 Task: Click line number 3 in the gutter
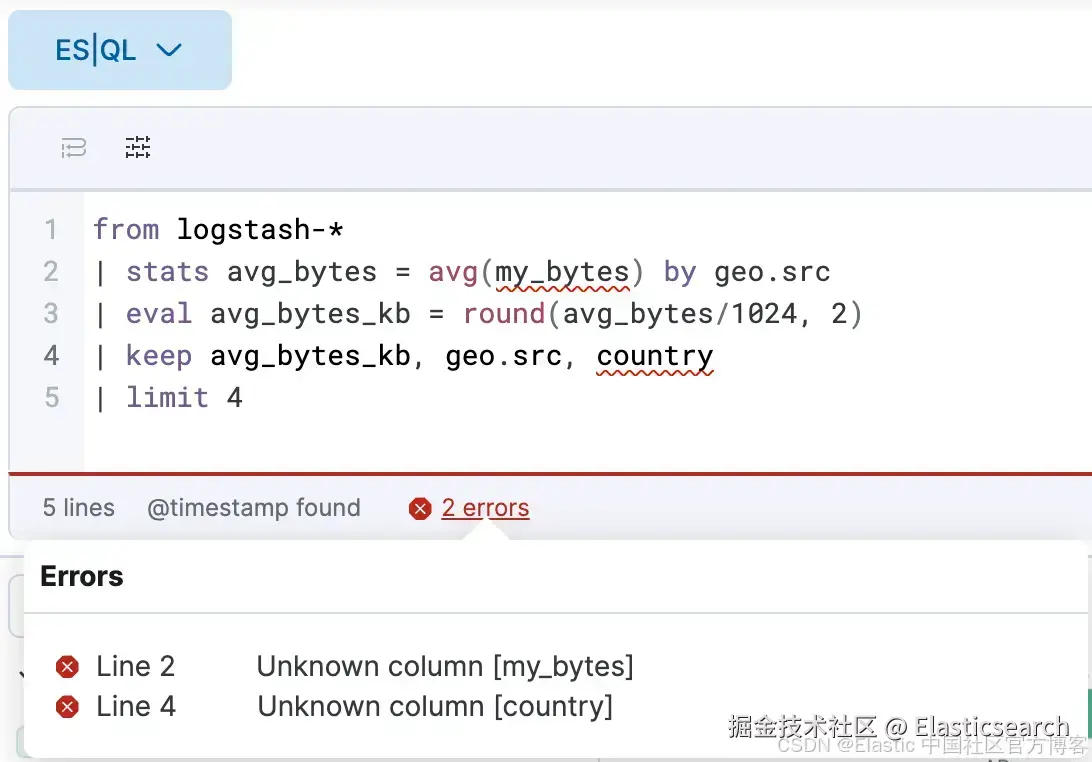tap(51, 314)
